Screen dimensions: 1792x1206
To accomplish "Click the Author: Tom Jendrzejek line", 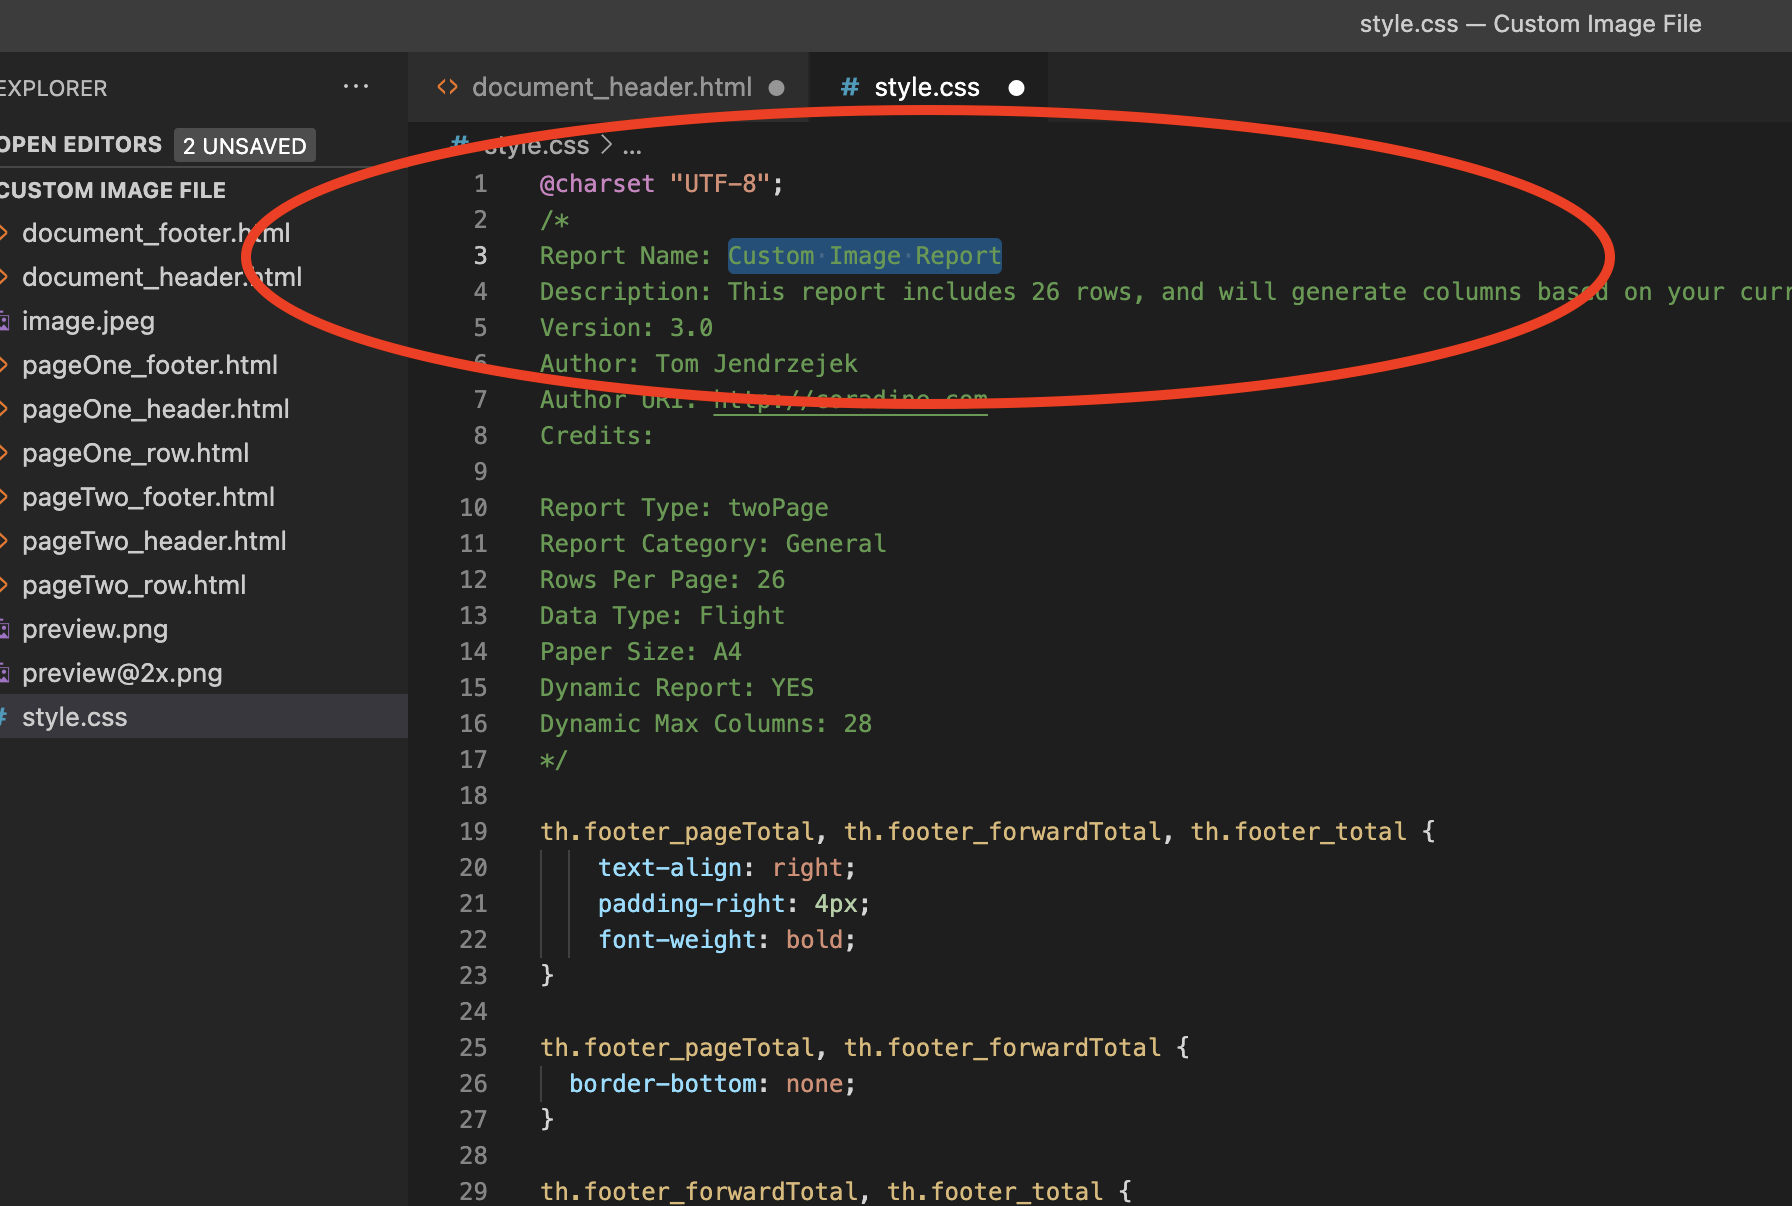I will click(x=698, y=364).
